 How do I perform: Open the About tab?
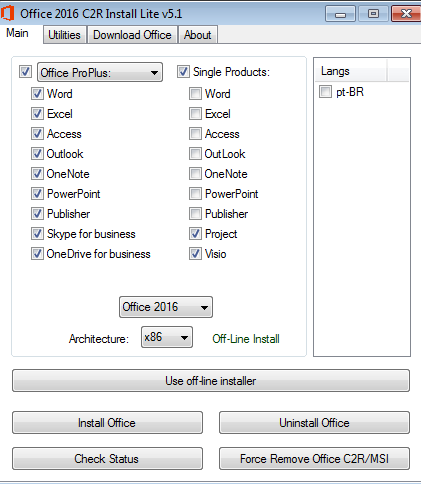(x=198, y=35)
